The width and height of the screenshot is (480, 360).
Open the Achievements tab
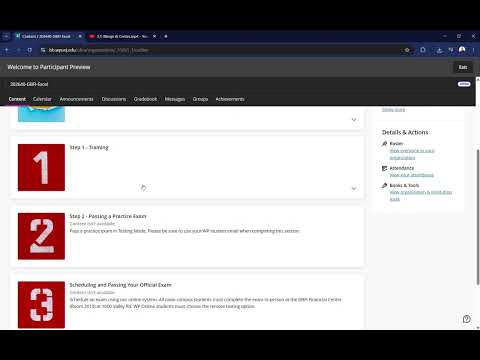coord(230,99)
